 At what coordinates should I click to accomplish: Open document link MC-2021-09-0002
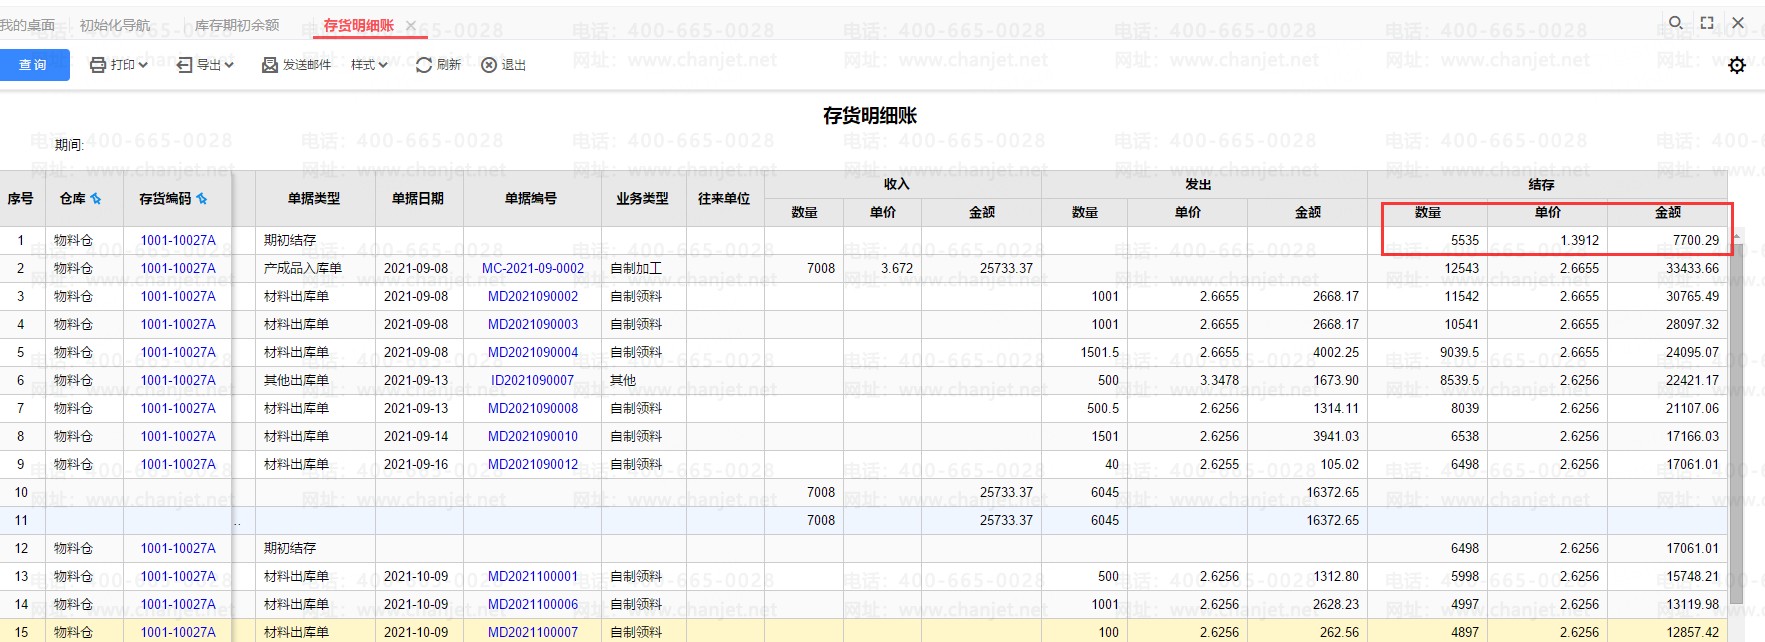[x=533, y=269]
